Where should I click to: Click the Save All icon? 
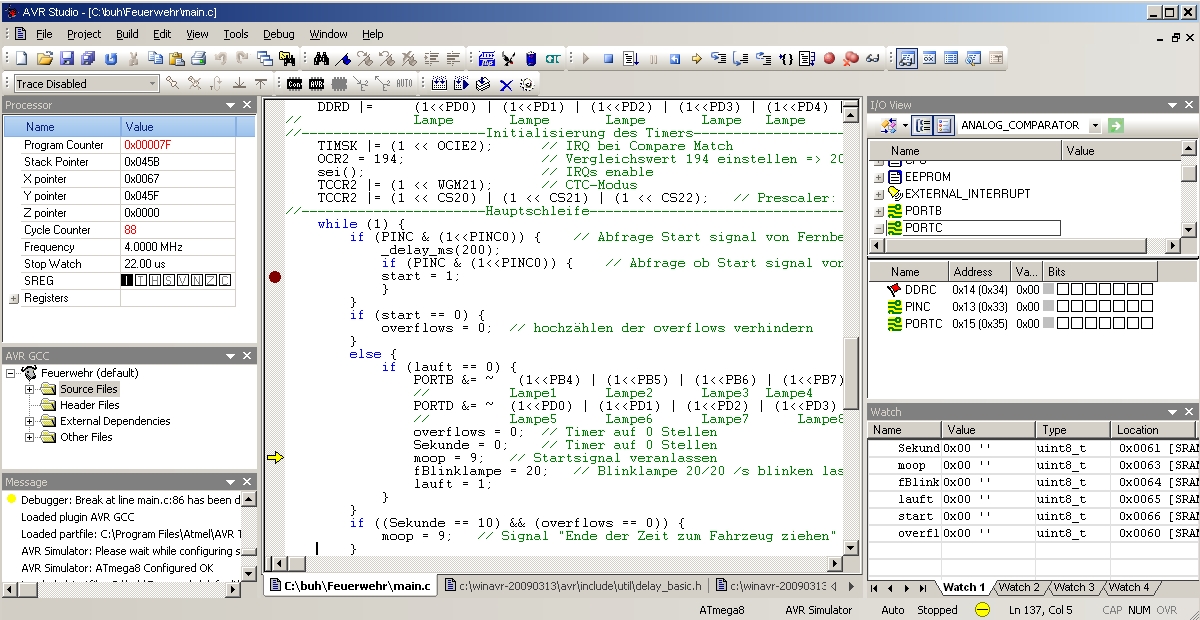pyautogui.click(x=88, y=58)
